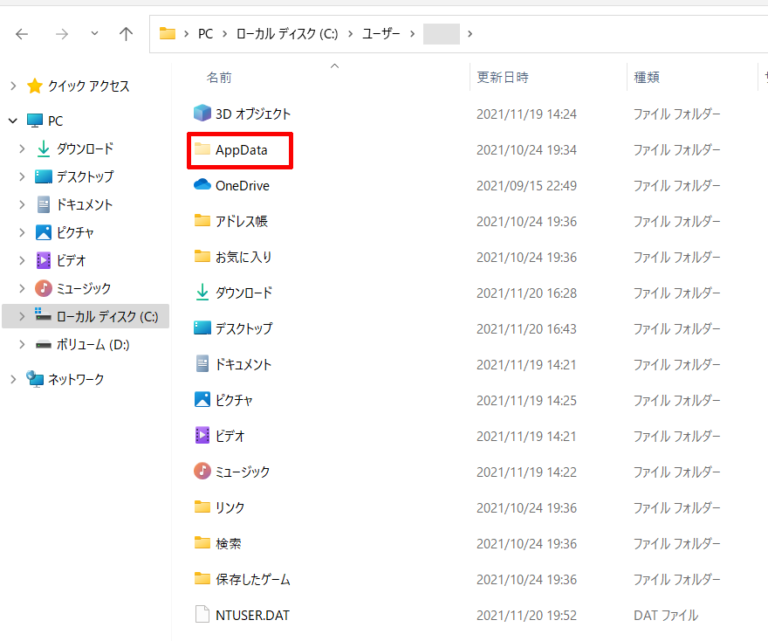Select the 3D オブジェクト folder icon
The height and width of the screenshot is (641, 768).
(203, 114)
